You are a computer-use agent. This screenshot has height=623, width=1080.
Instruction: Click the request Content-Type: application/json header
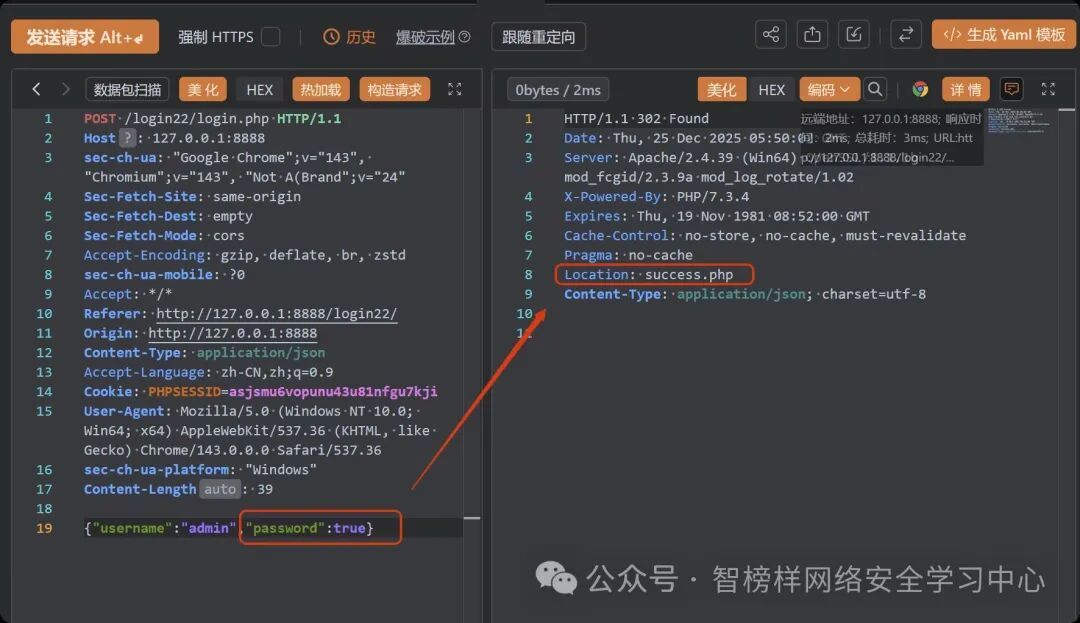click(204, 352)
